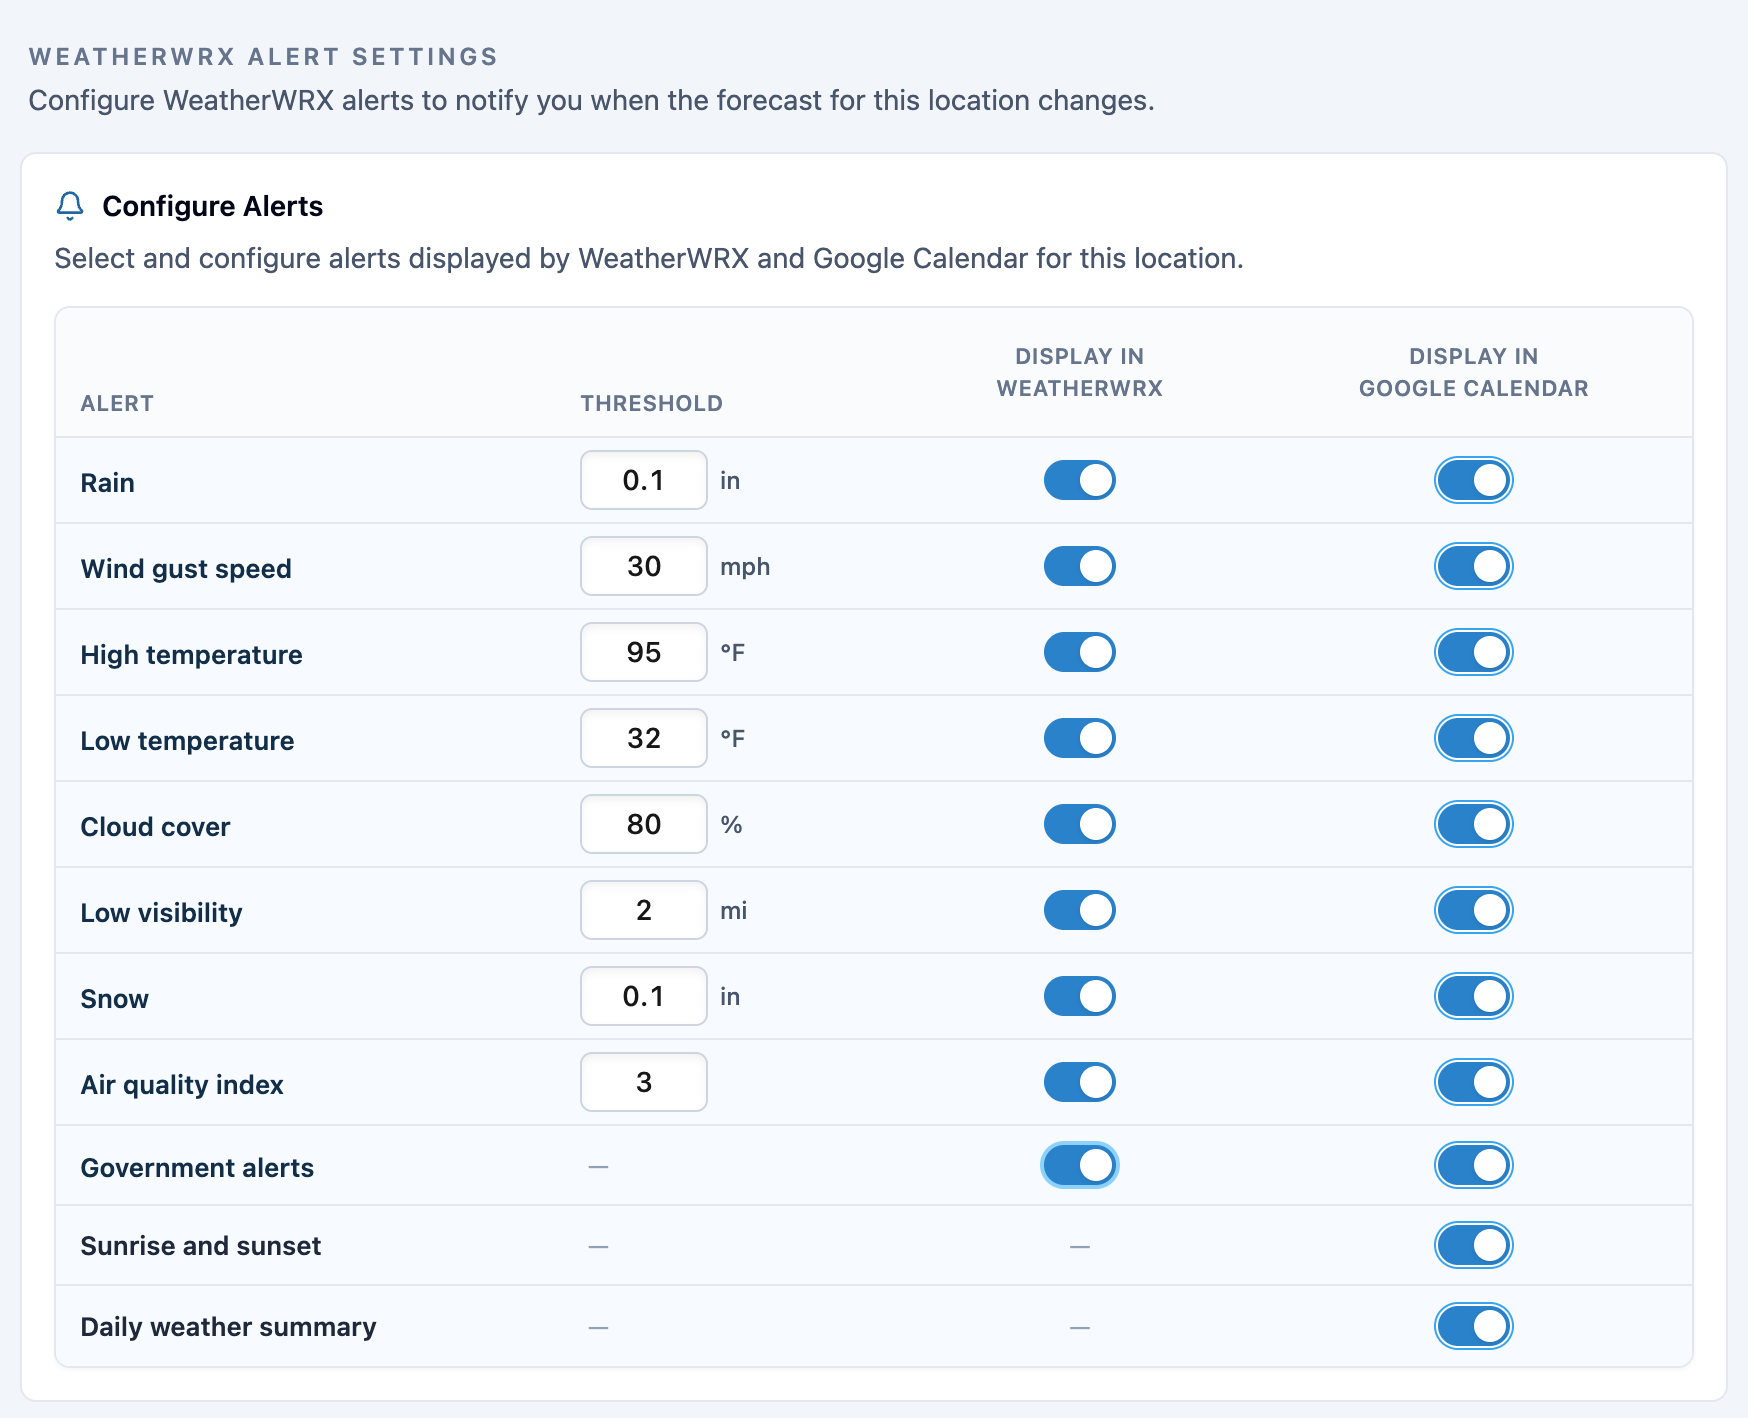Click the Threshold column header
The image size is (1748, 1418).
(x=651, y=403)
